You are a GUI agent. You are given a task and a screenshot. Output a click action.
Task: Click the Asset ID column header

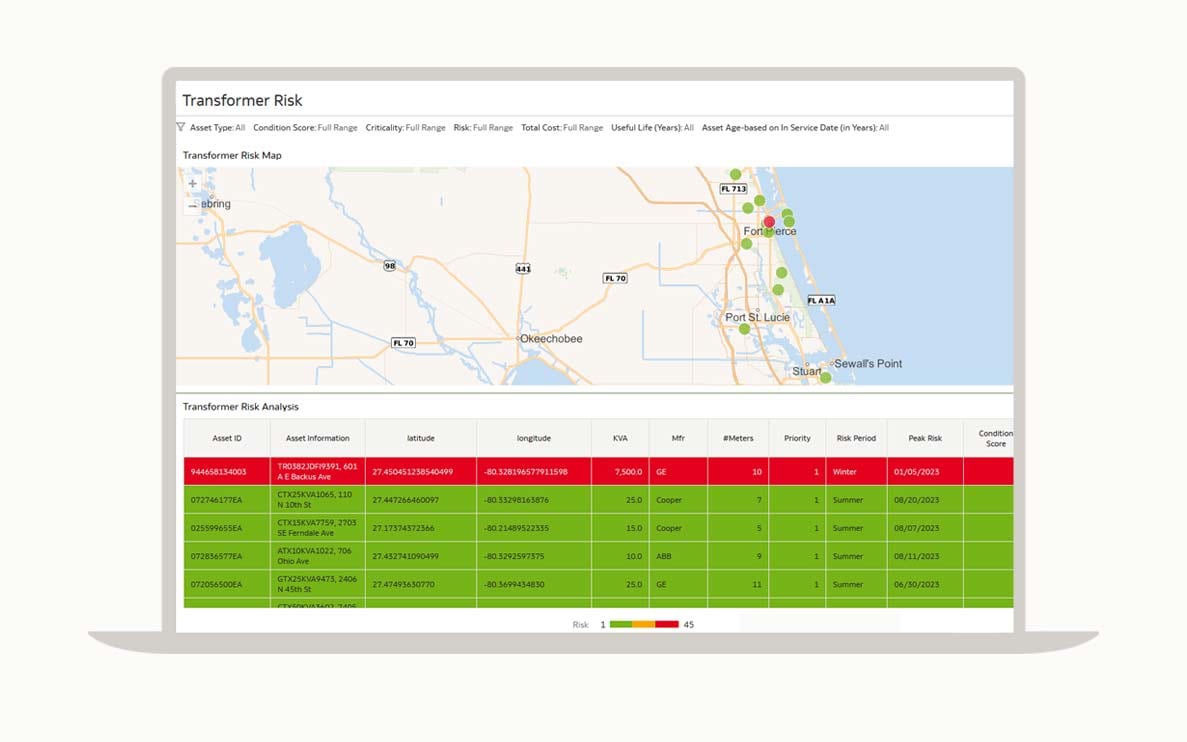click(227, 438)
